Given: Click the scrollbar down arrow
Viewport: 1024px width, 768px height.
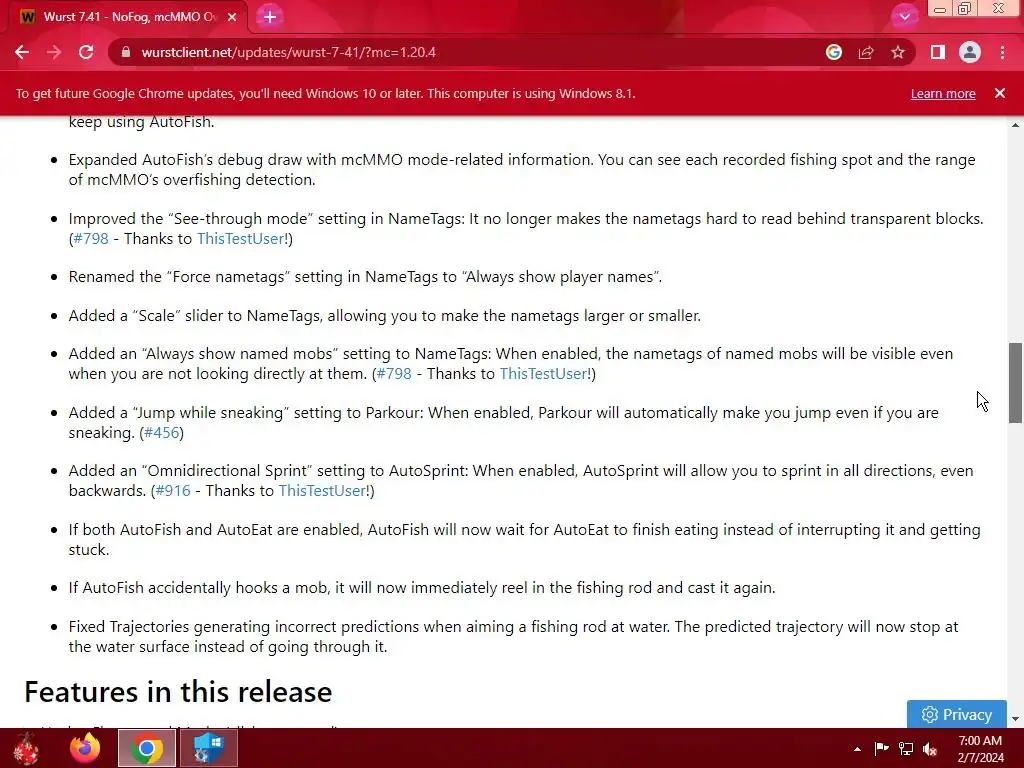Looking at the screenshot, I should coord(1015,719).
